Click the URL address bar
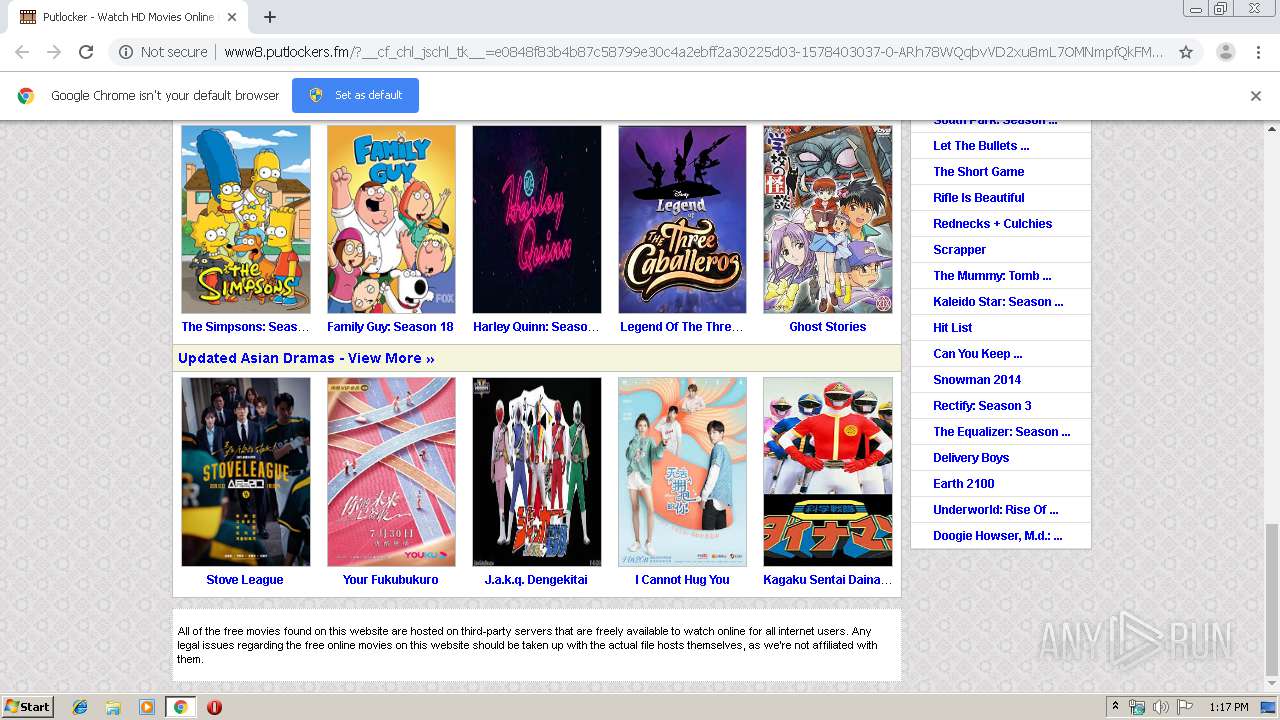The image size is (1280, 720). [693, 52]
